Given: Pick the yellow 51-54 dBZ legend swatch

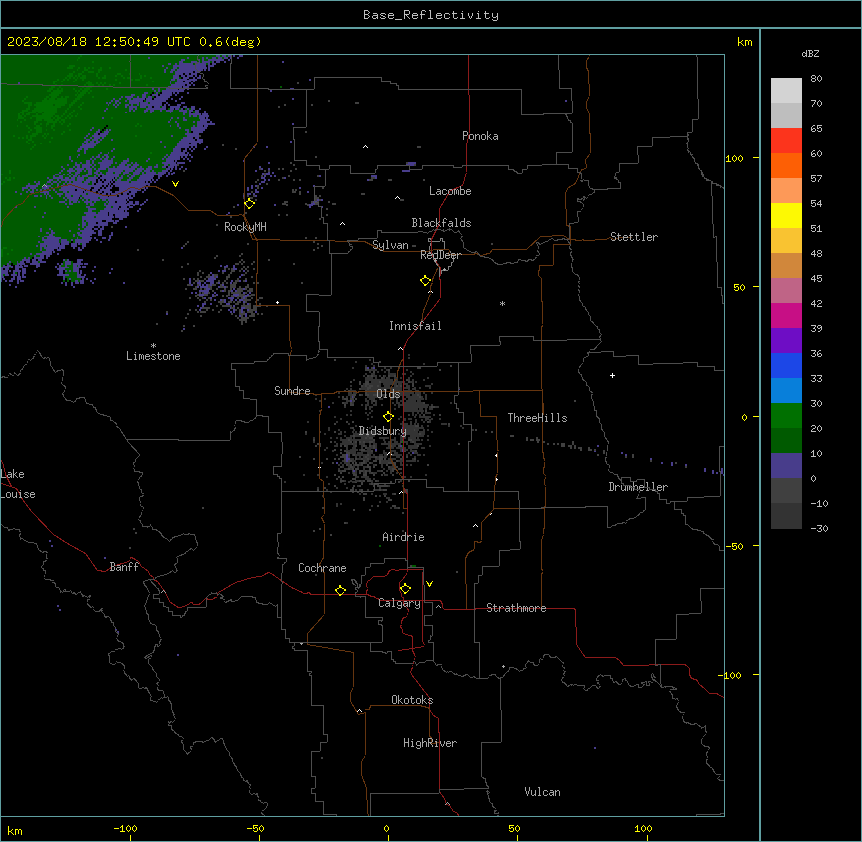Looking at the screenshot, I should [786, 216].
